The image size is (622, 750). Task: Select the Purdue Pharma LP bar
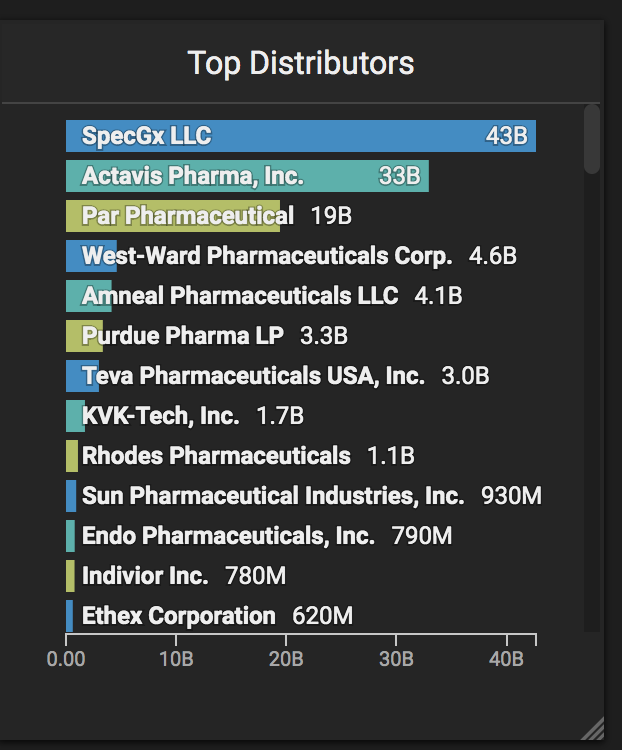pyautogui.click(x=84, y=336)
